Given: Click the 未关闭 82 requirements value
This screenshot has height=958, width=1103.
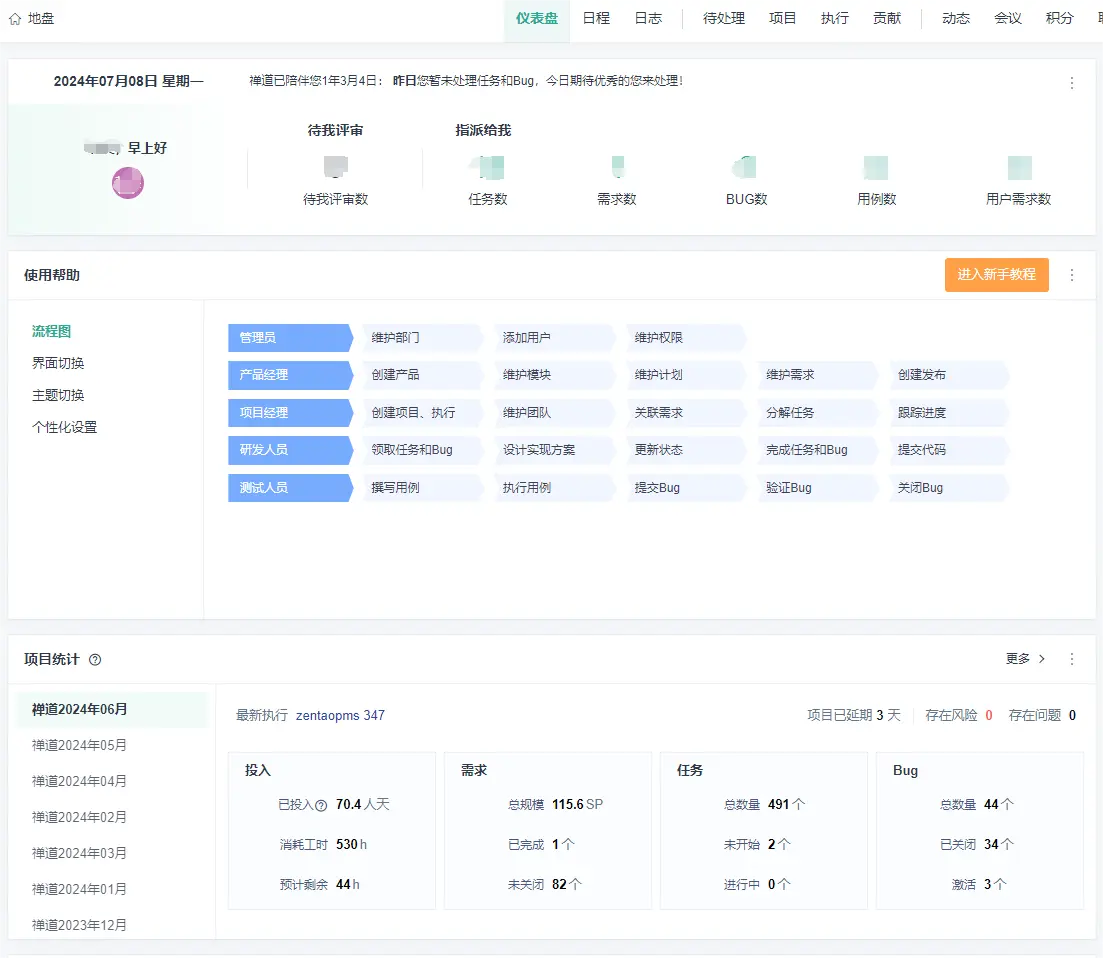Looking at the screenshot, I should 559,884.
